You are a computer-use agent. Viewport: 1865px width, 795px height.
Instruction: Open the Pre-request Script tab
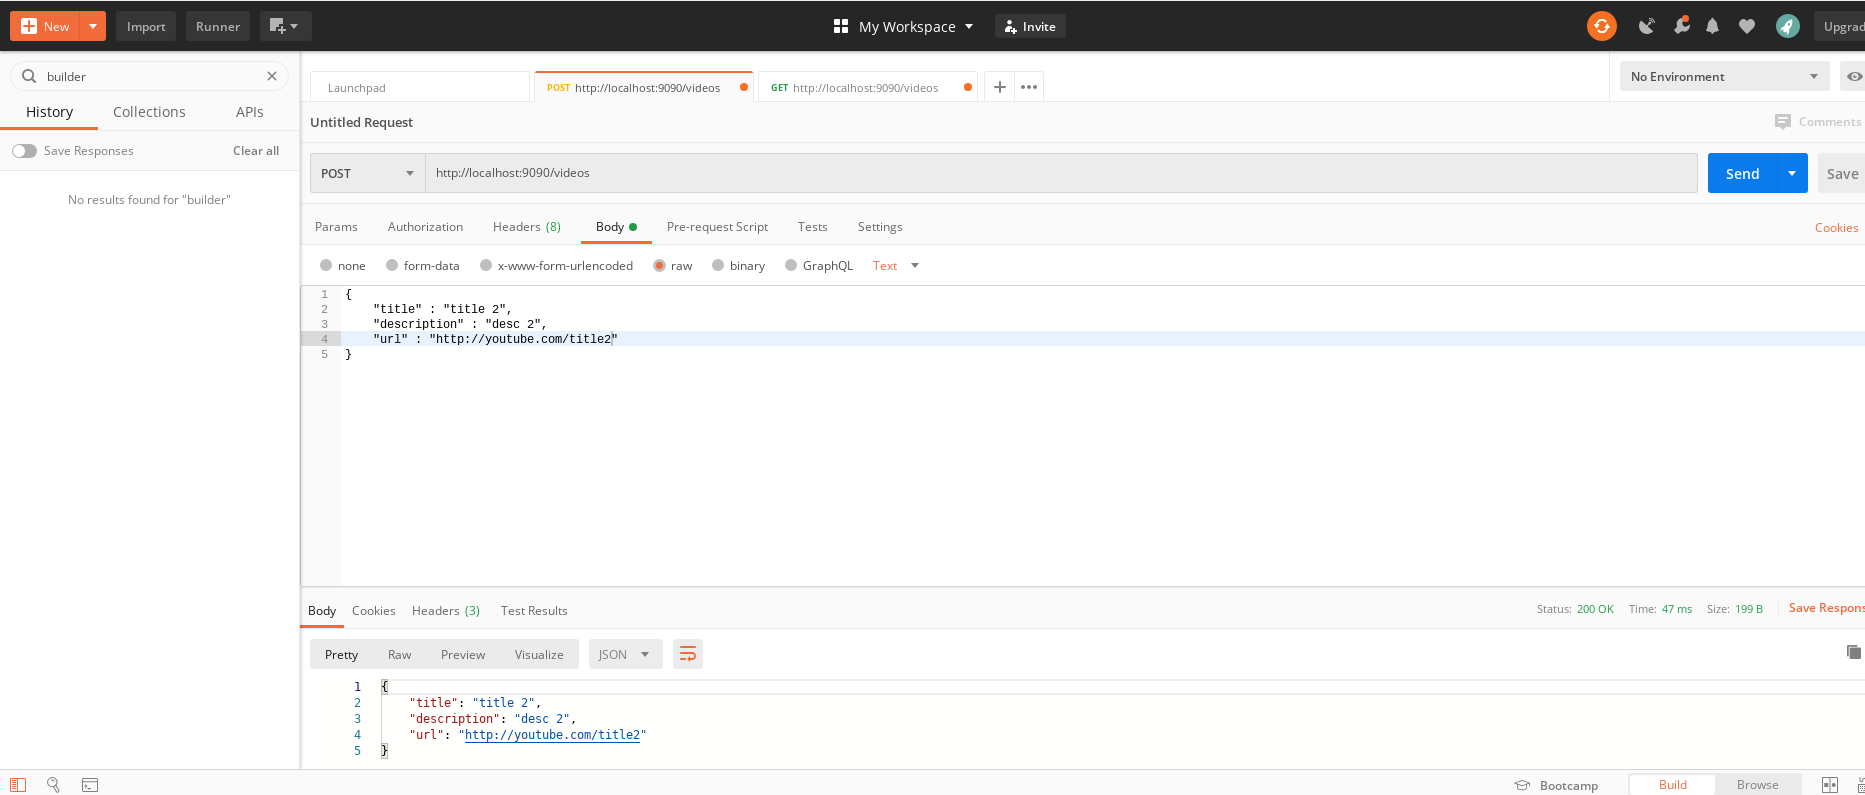(717, 227)
